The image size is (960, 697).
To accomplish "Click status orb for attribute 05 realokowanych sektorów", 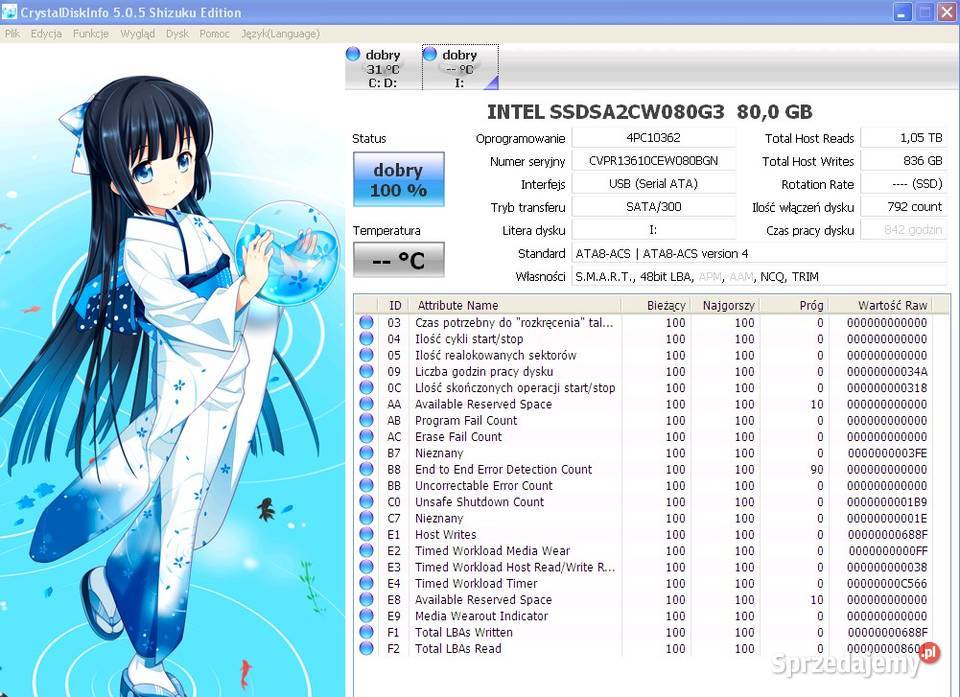I will click(x=366, y=355).
